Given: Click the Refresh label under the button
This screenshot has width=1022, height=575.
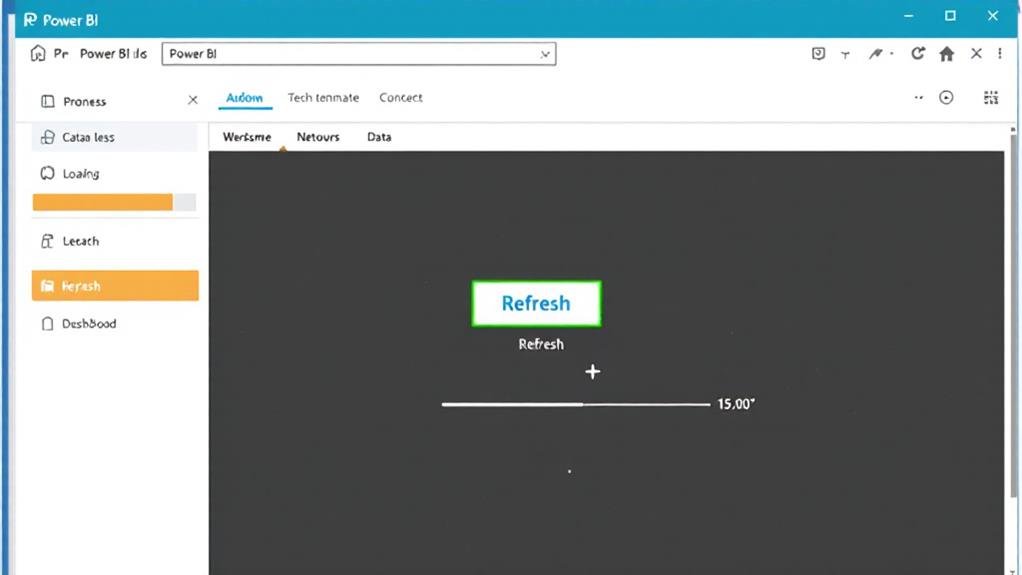Looking at the screenshot, I should (x=541, y=344).
